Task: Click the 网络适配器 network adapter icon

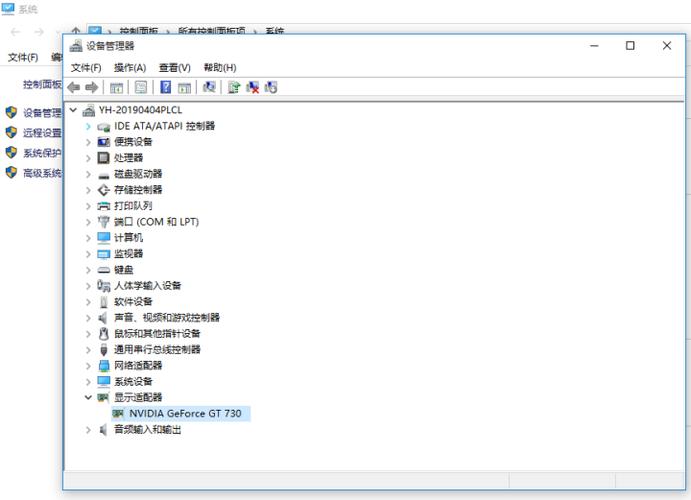Action: coord(104,365)
